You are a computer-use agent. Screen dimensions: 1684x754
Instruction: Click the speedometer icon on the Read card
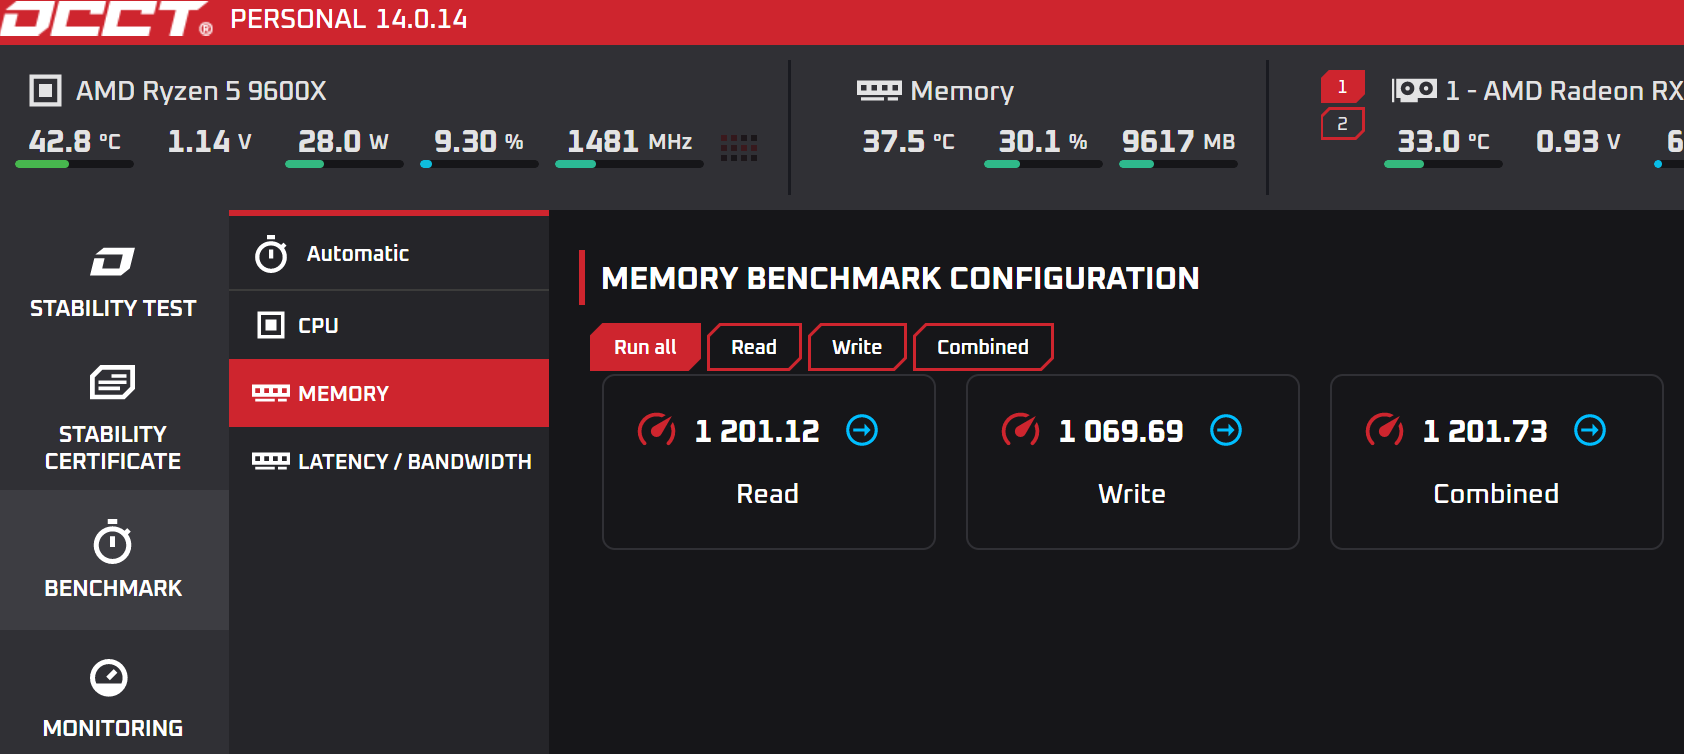657,430
